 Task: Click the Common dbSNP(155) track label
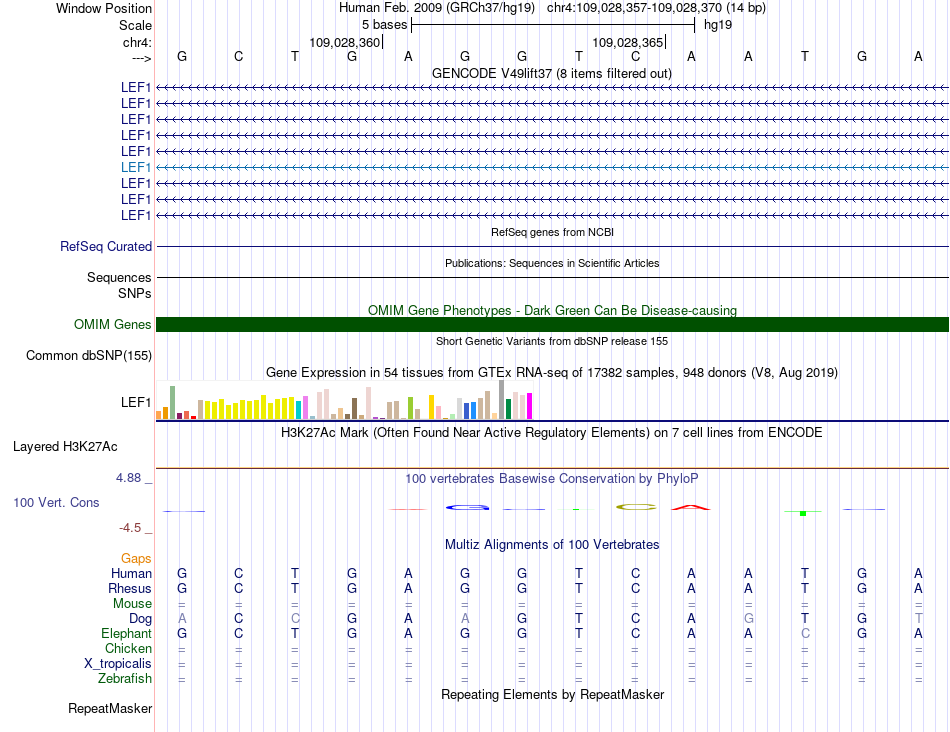[89, 356]
